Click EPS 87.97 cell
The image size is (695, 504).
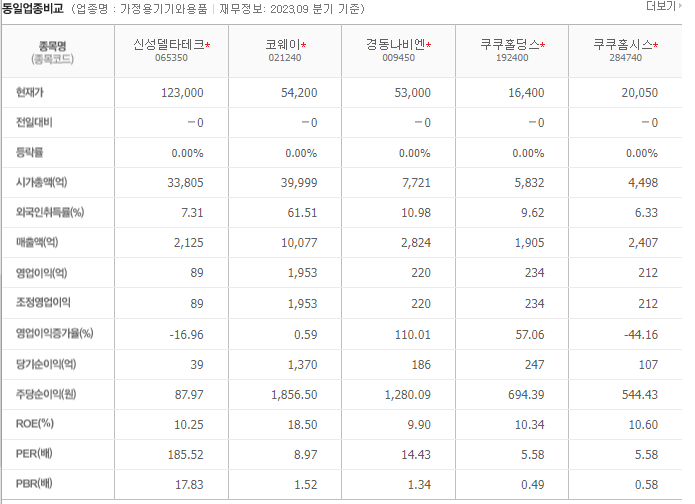(189, 395)
